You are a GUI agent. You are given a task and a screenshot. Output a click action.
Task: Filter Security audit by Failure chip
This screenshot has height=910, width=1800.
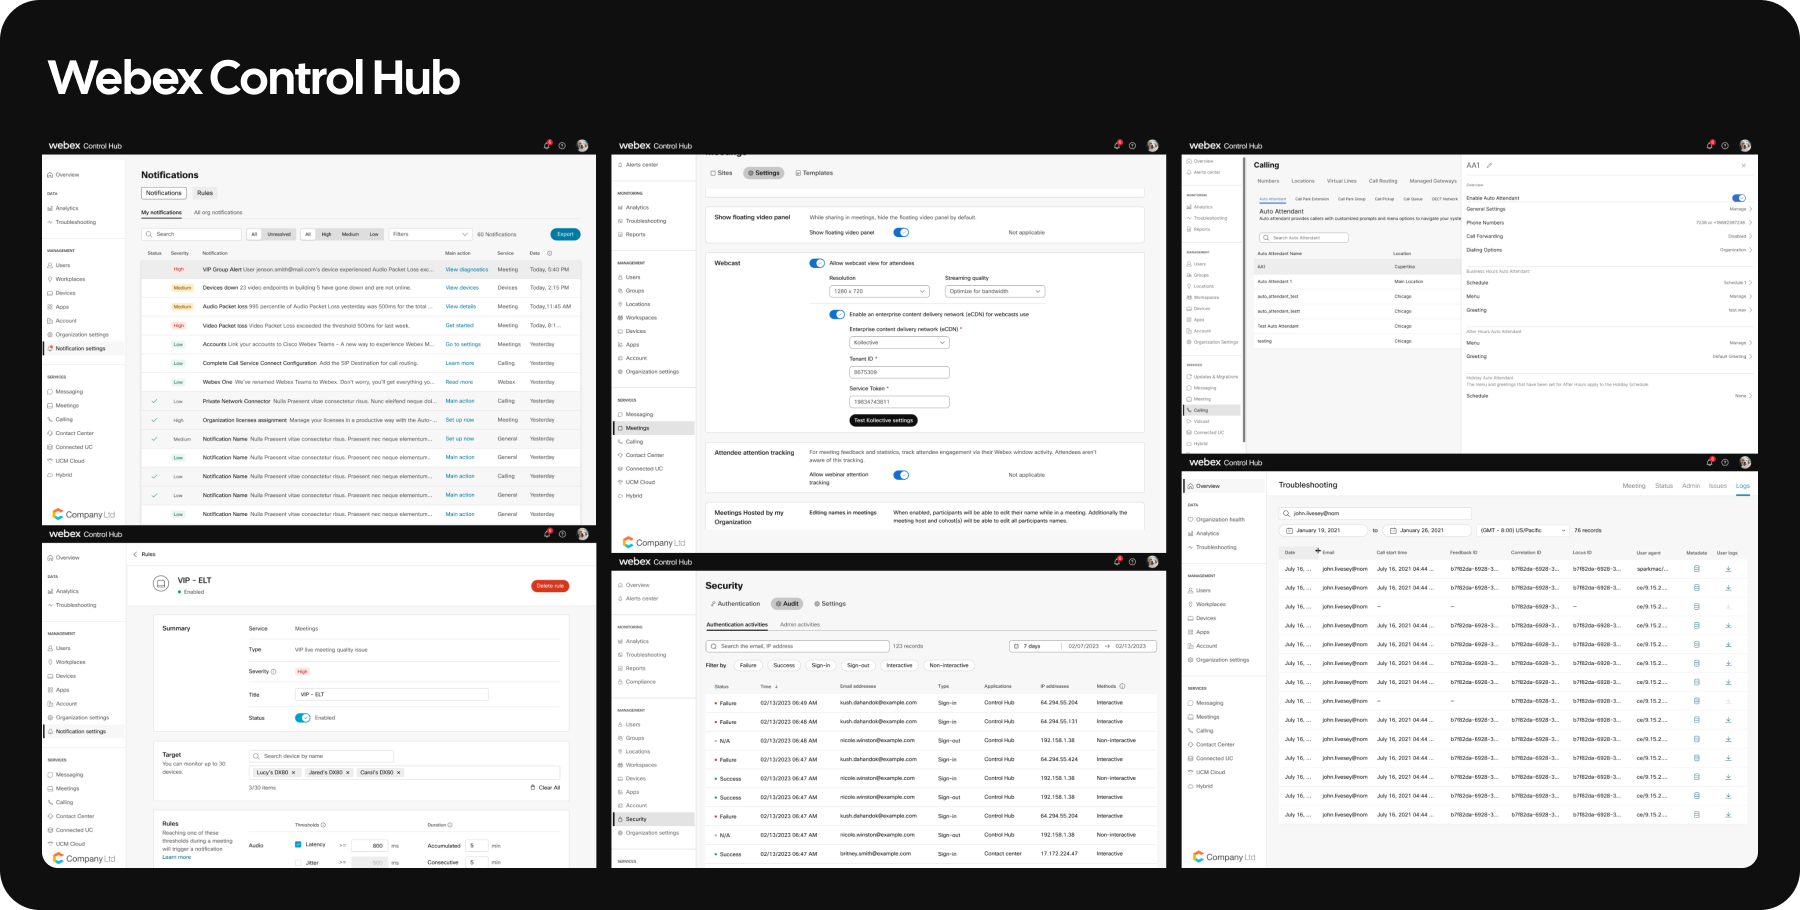pos(748,665)
